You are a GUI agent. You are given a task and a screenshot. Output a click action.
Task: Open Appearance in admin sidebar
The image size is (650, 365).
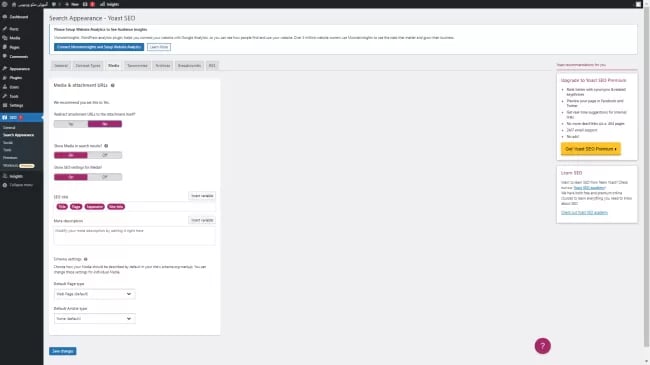(19, 68)
